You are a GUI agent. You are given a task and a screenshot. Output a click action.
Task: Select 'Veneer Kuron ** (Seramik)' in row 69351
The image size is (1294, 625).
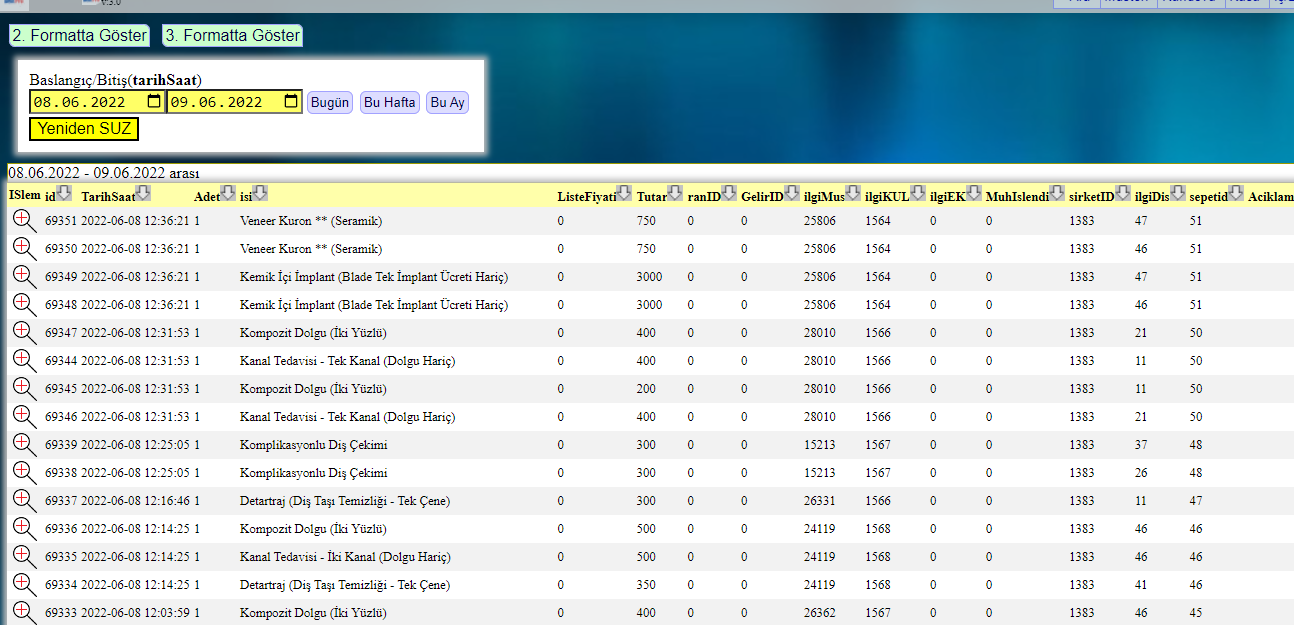click(x=311, y=220)
